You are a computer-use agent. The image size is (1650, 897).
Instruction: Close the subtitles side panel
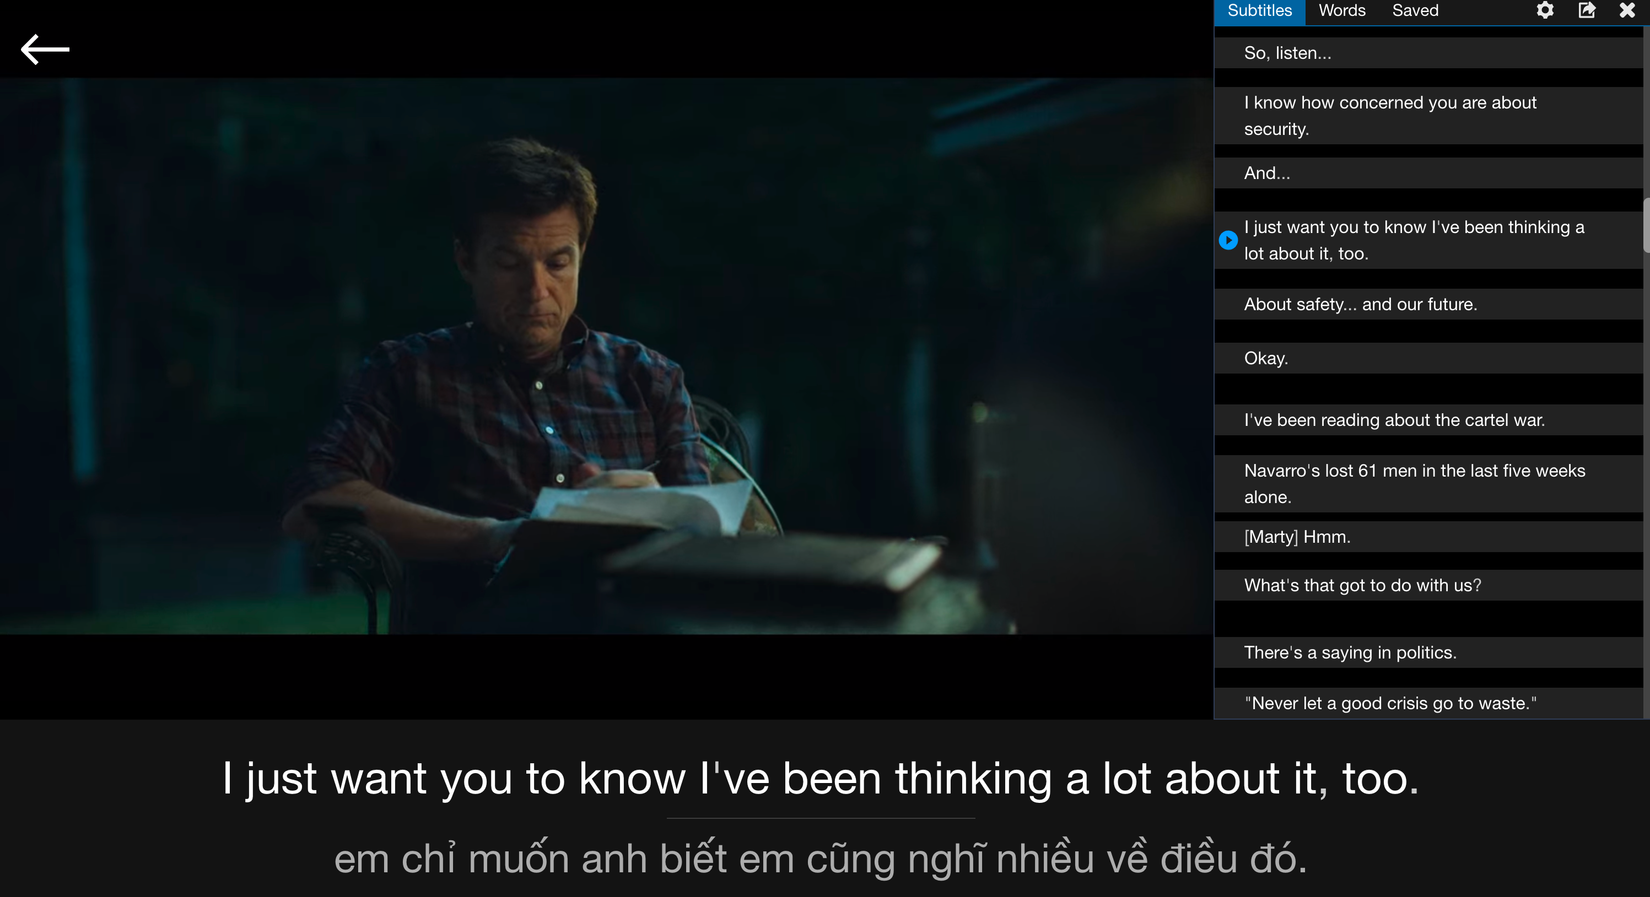pos(1627,11)
